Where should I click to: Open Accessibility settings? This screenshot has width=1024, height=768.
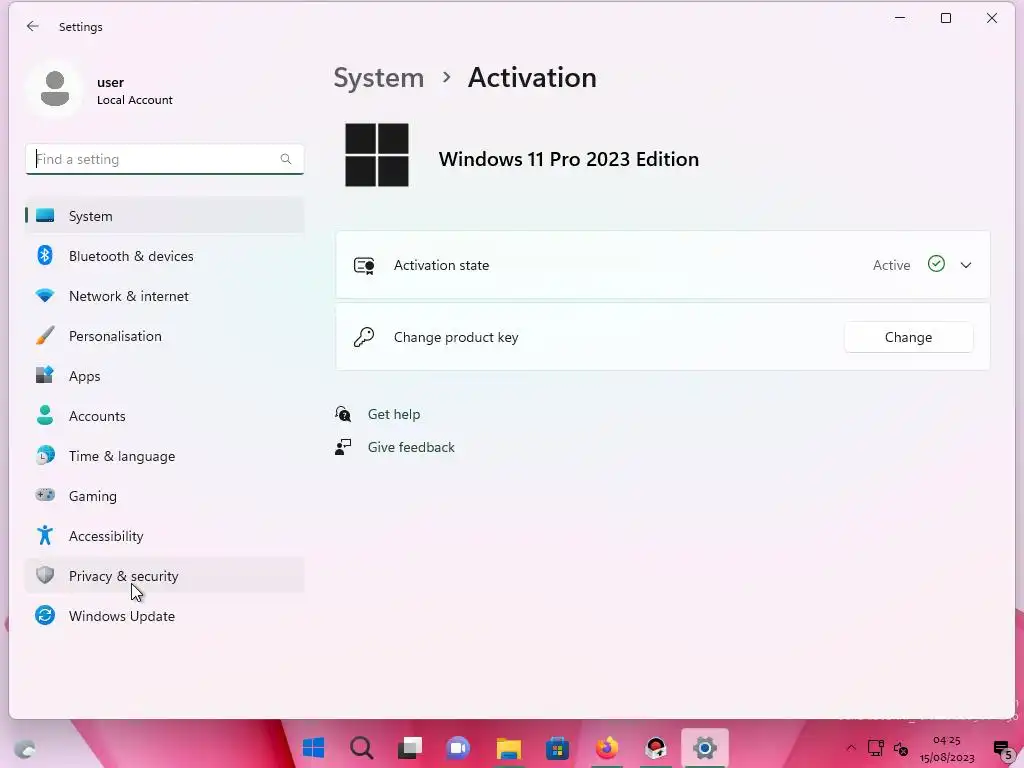(165, 536)
